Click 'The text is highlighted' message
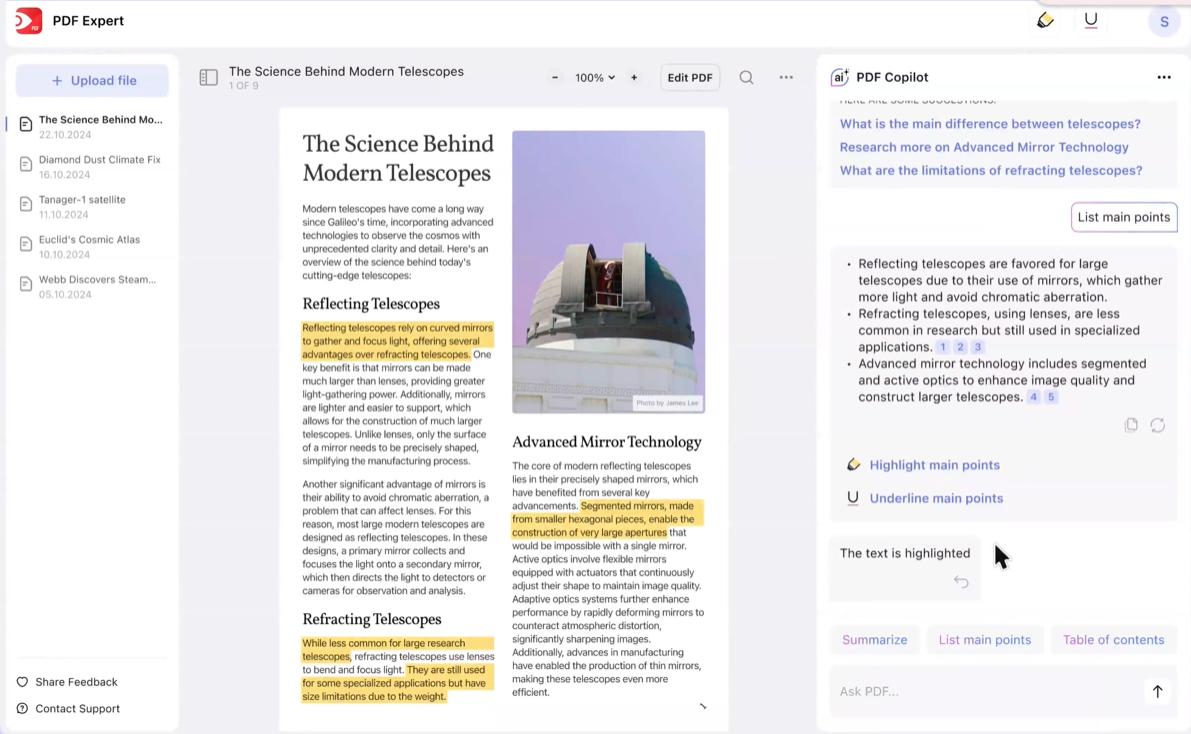This screenshot has width=1191, height=734. [x=905, y=553]
